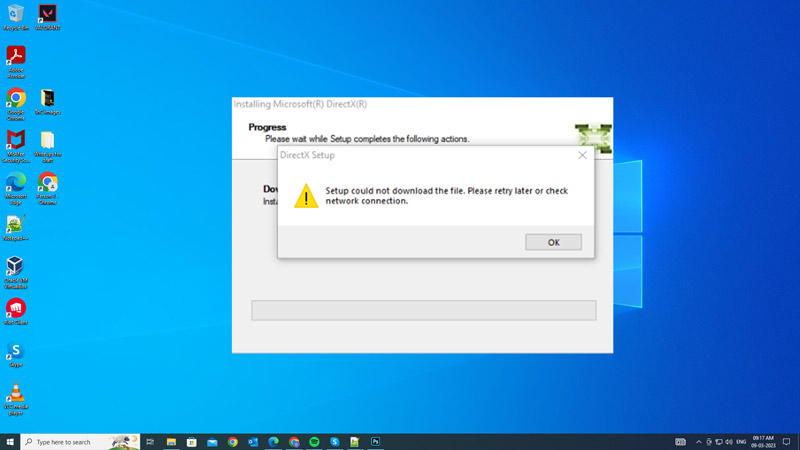The width and height of the screenshot is (800, 450).
Task: Select the Person 1 - Chrome shortcut
Action: click(47, 188)
